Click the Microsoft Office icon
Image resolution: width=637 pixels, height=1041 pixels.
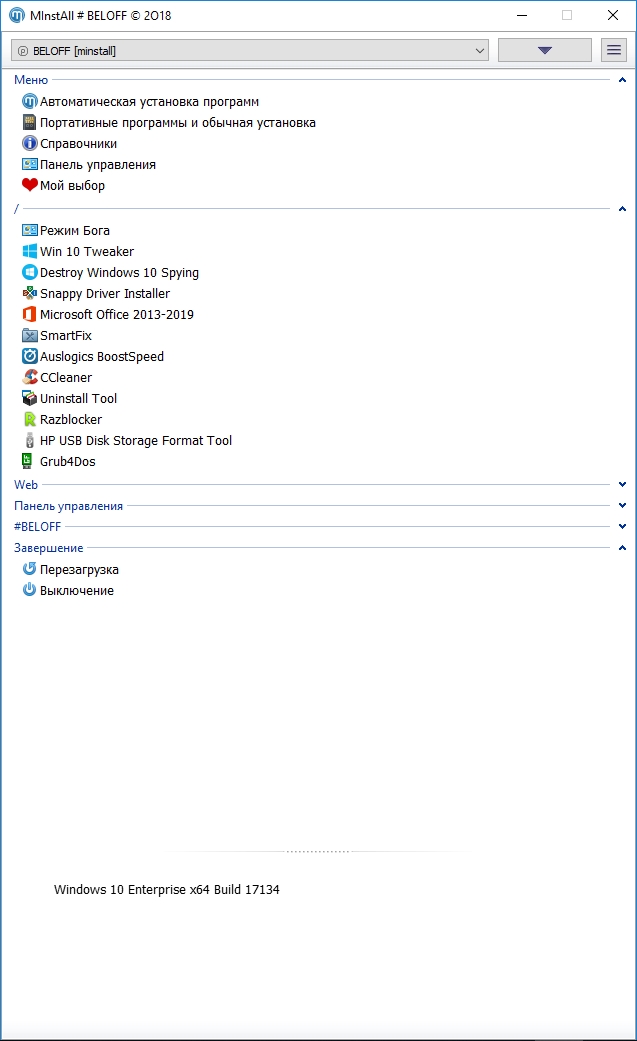point(29,314)
